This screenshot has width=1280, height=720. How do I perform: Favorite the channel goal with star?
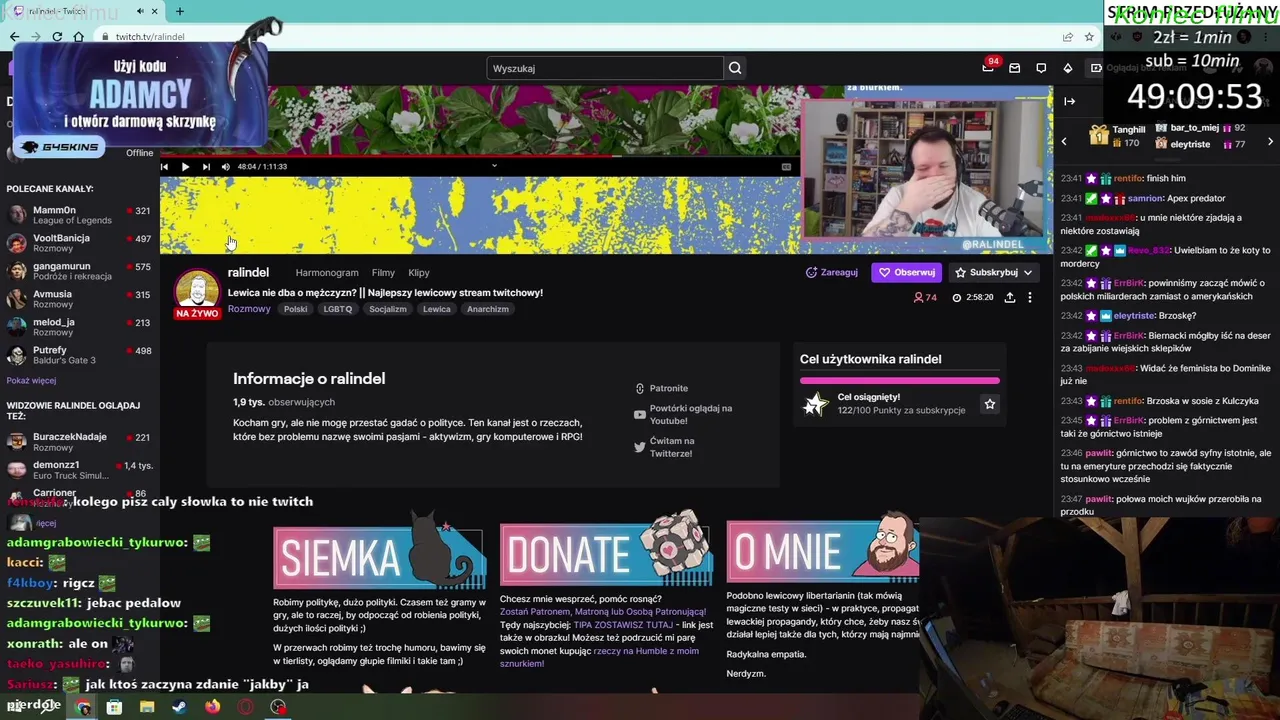pos(990,404)
